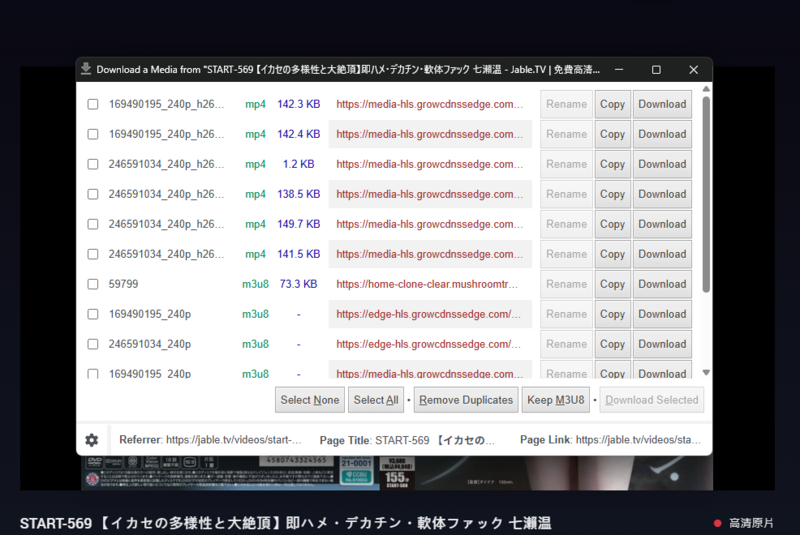800x535 pixels.
Task: Download the 149.7 KB mp4 file
Action: coord(662,224)
